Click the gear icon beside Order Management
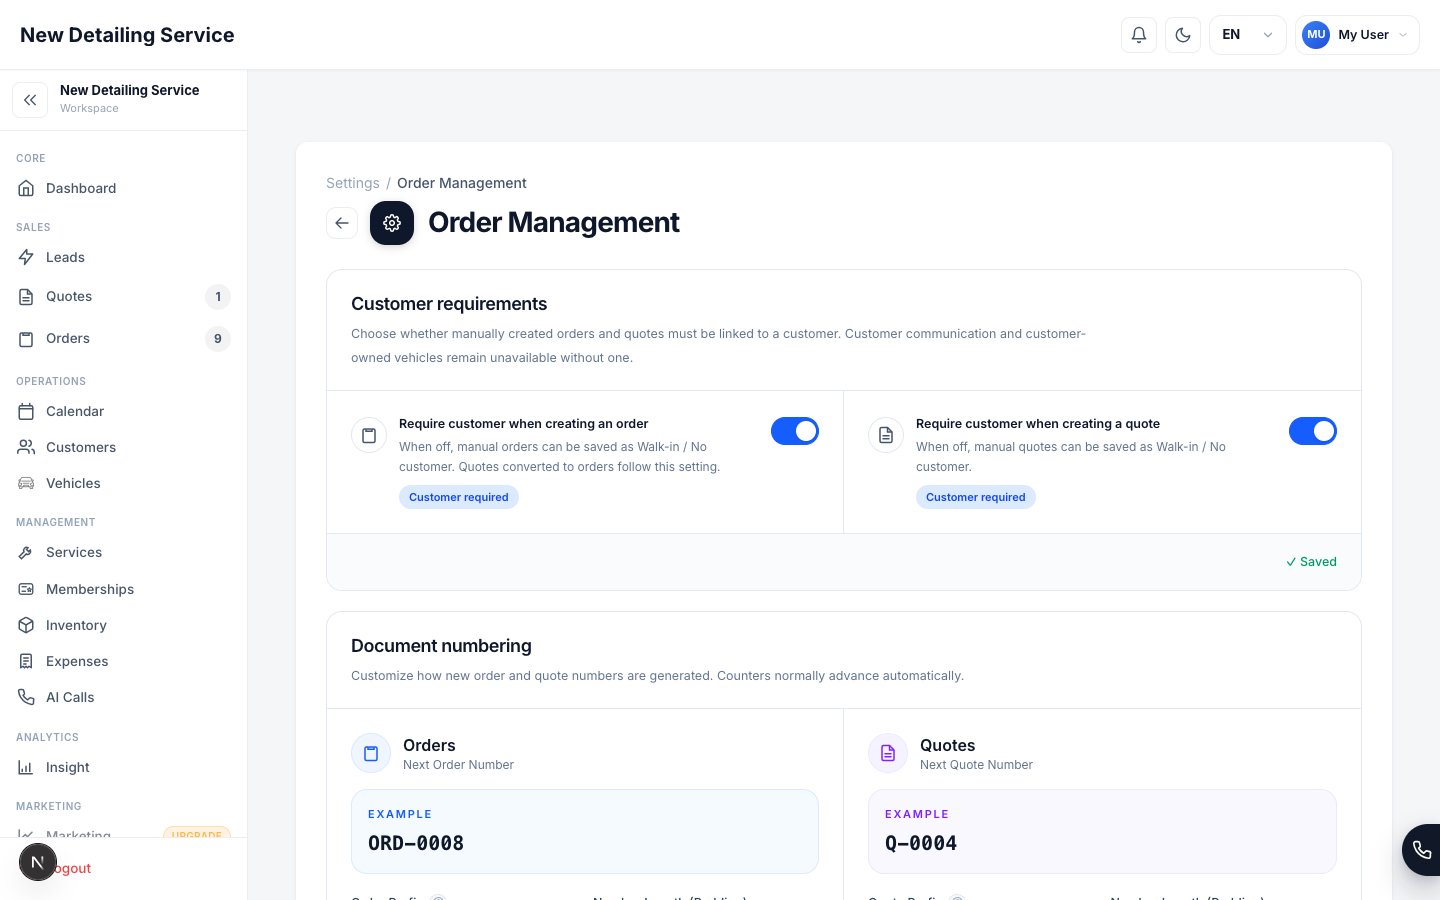The width and height of the screenshot is (1440, 900). pyautogui.click(x=392, y=223)
